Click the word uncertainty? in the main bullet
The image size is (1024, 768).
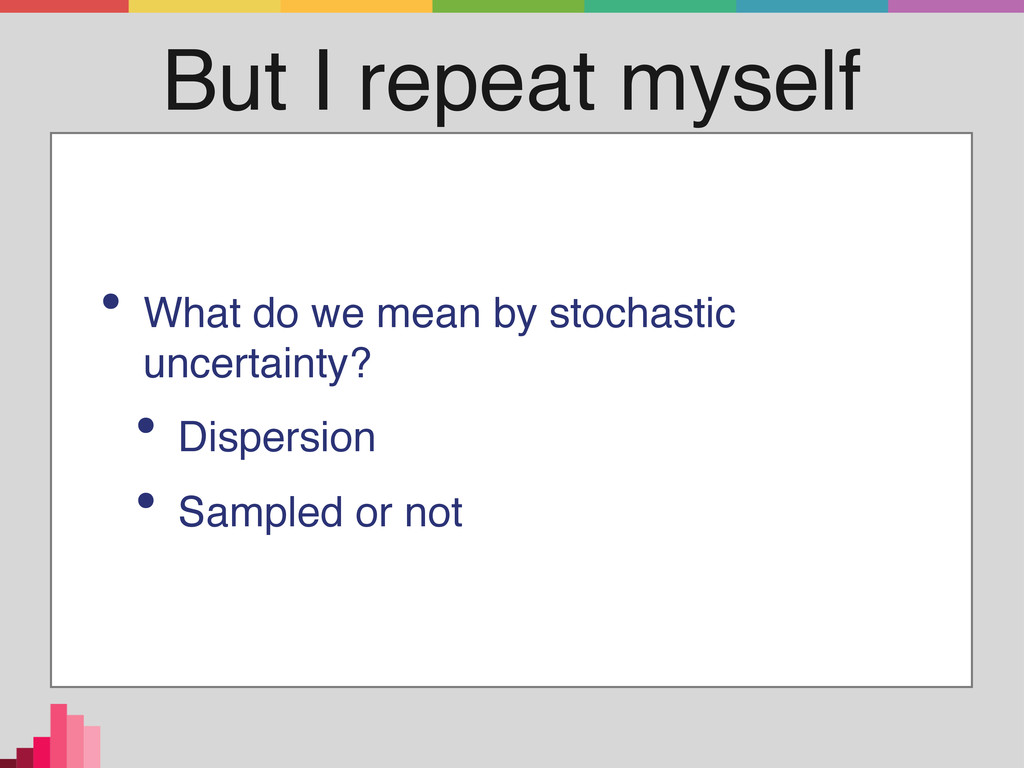click(x=257, y=364)
